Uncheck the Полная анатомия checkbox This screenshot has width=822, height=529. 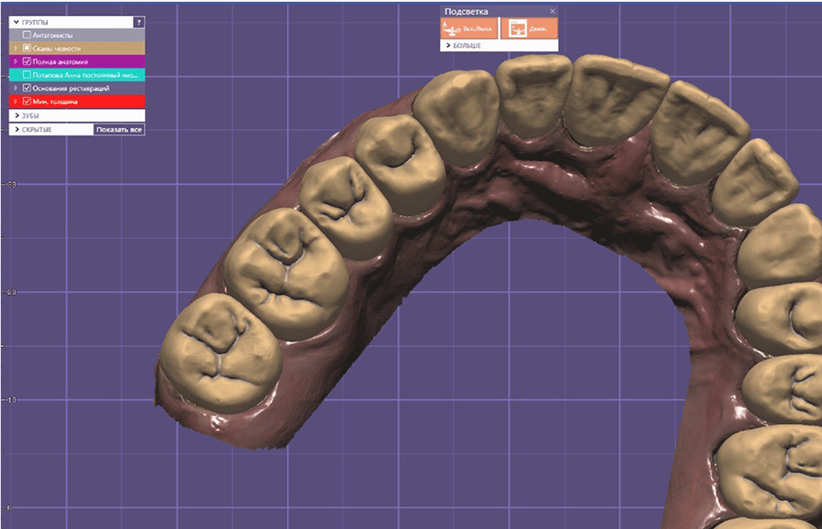pos(27,61)
